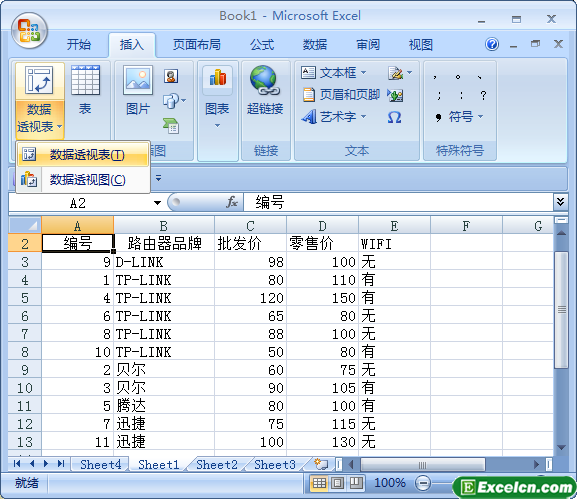Select cell containing 路由器品牌

[x=164, y=243]
